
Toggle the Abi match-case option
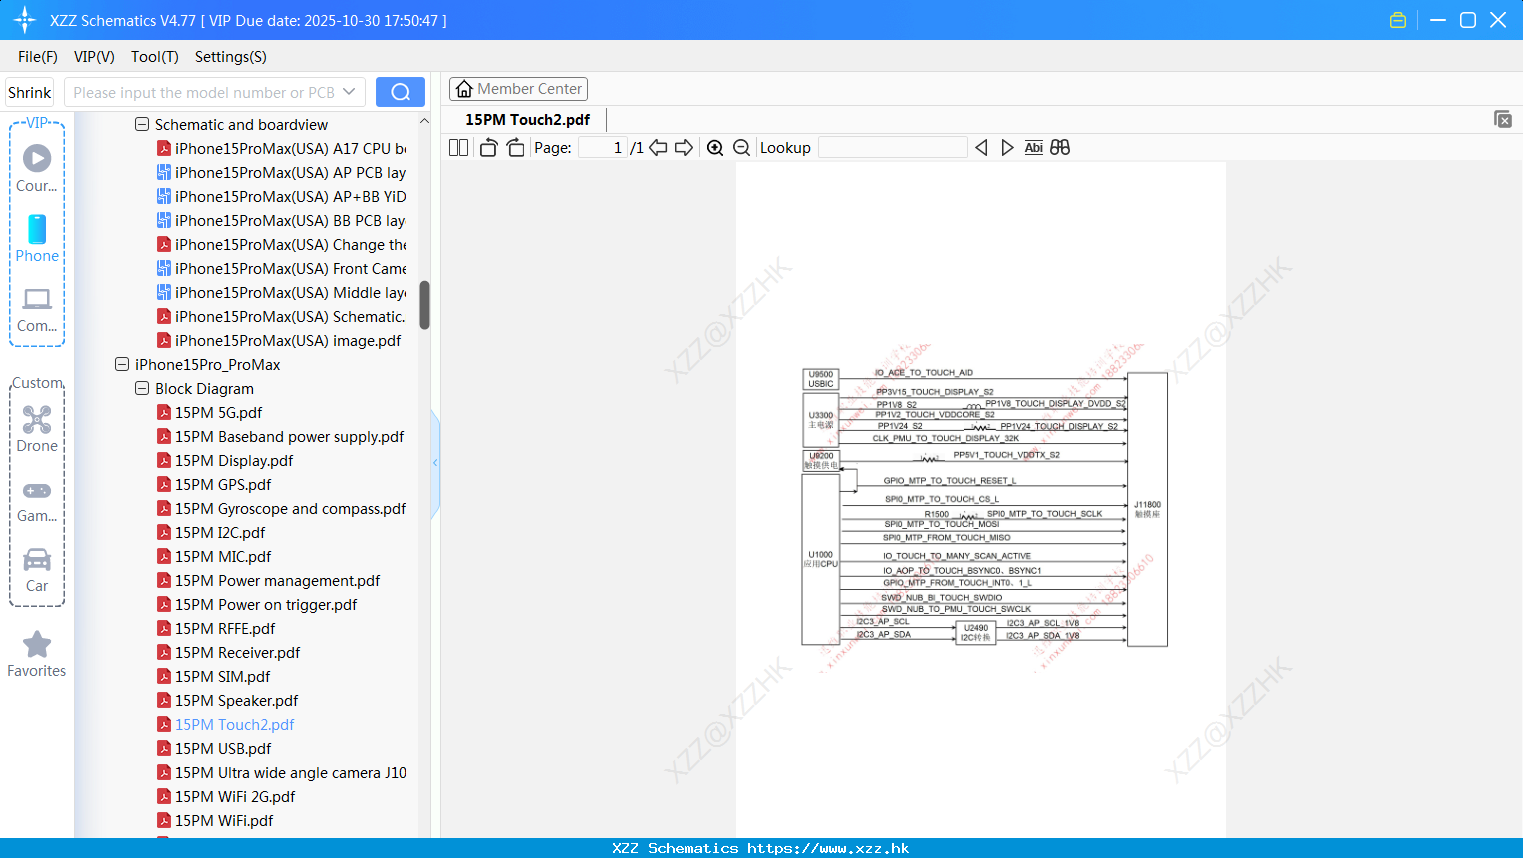1034,148
